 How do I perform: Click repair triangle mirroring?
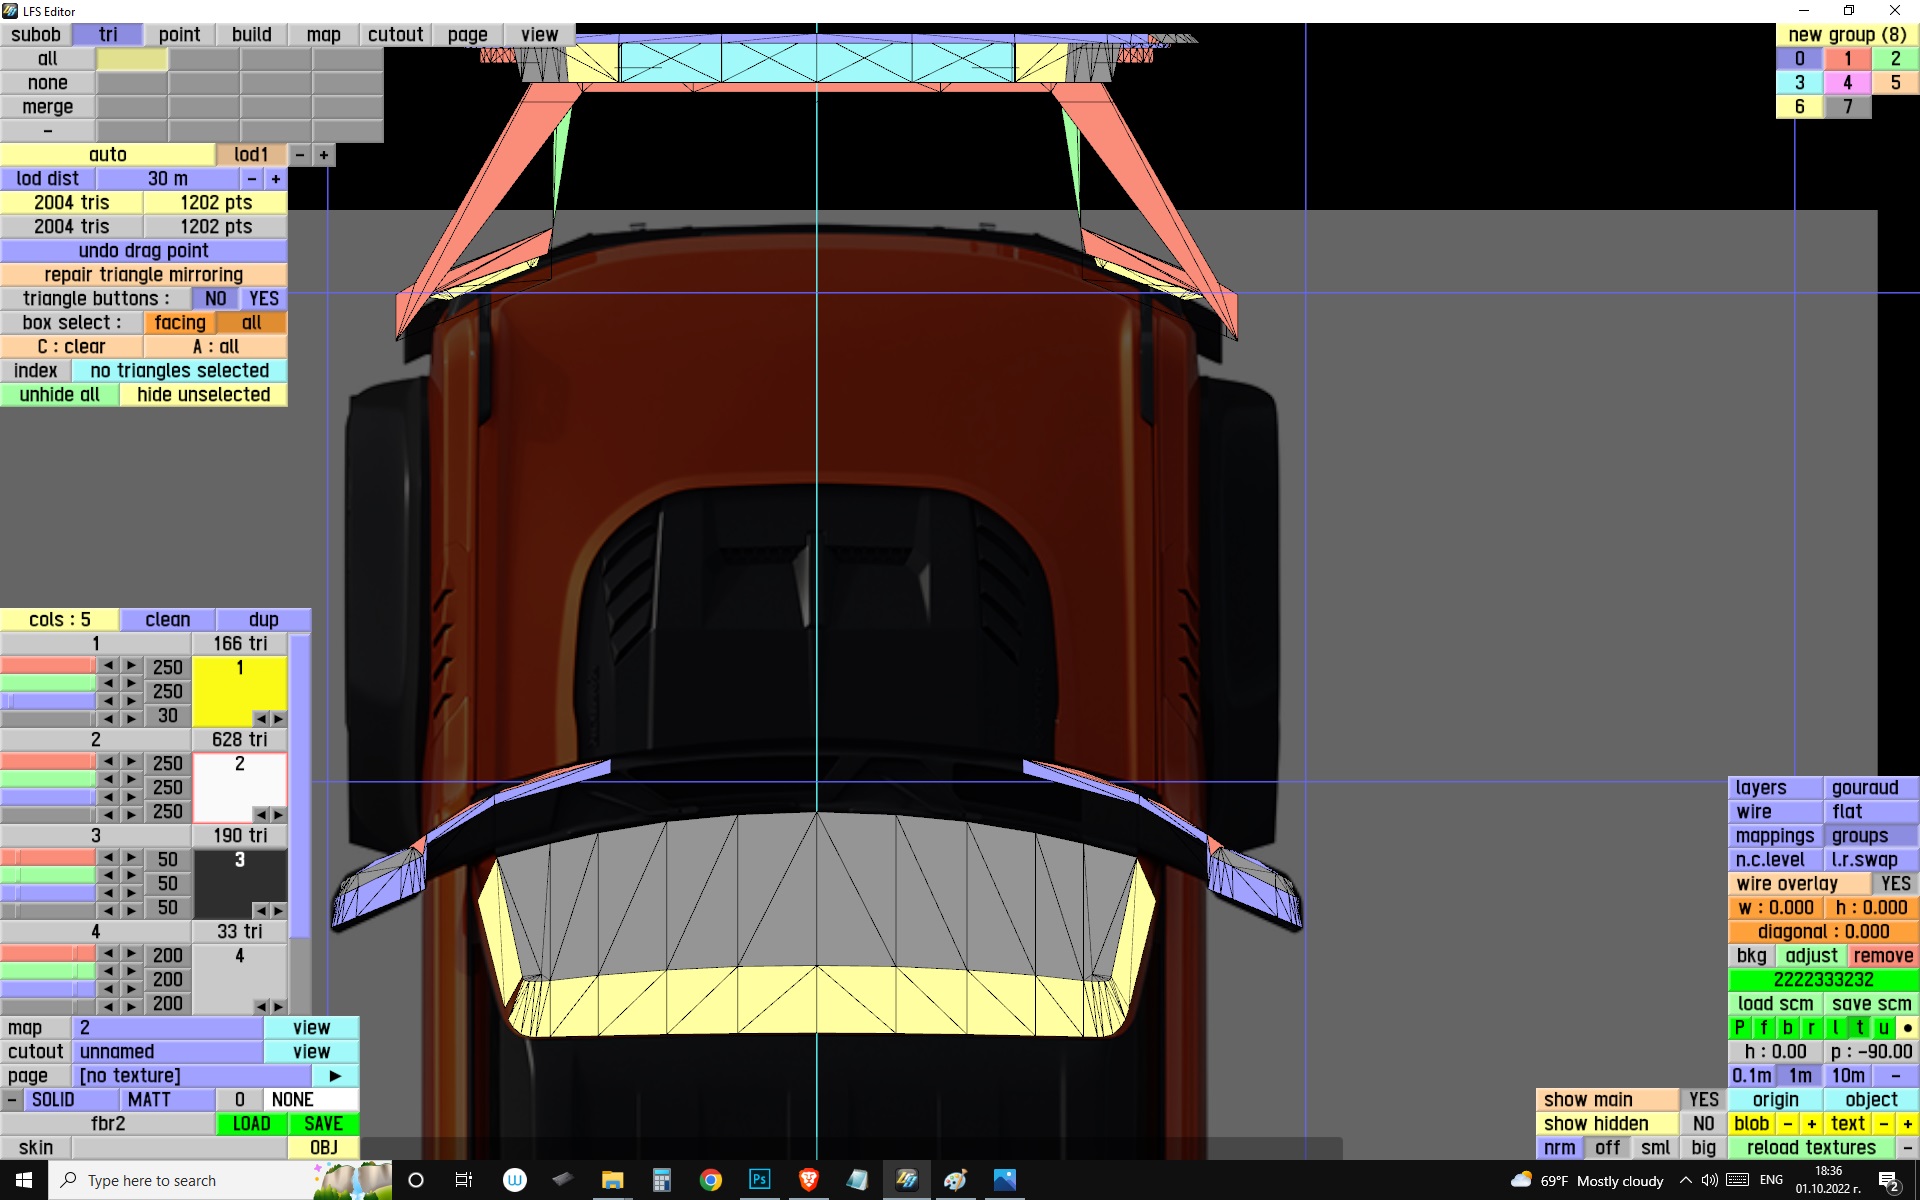(143, 274)
